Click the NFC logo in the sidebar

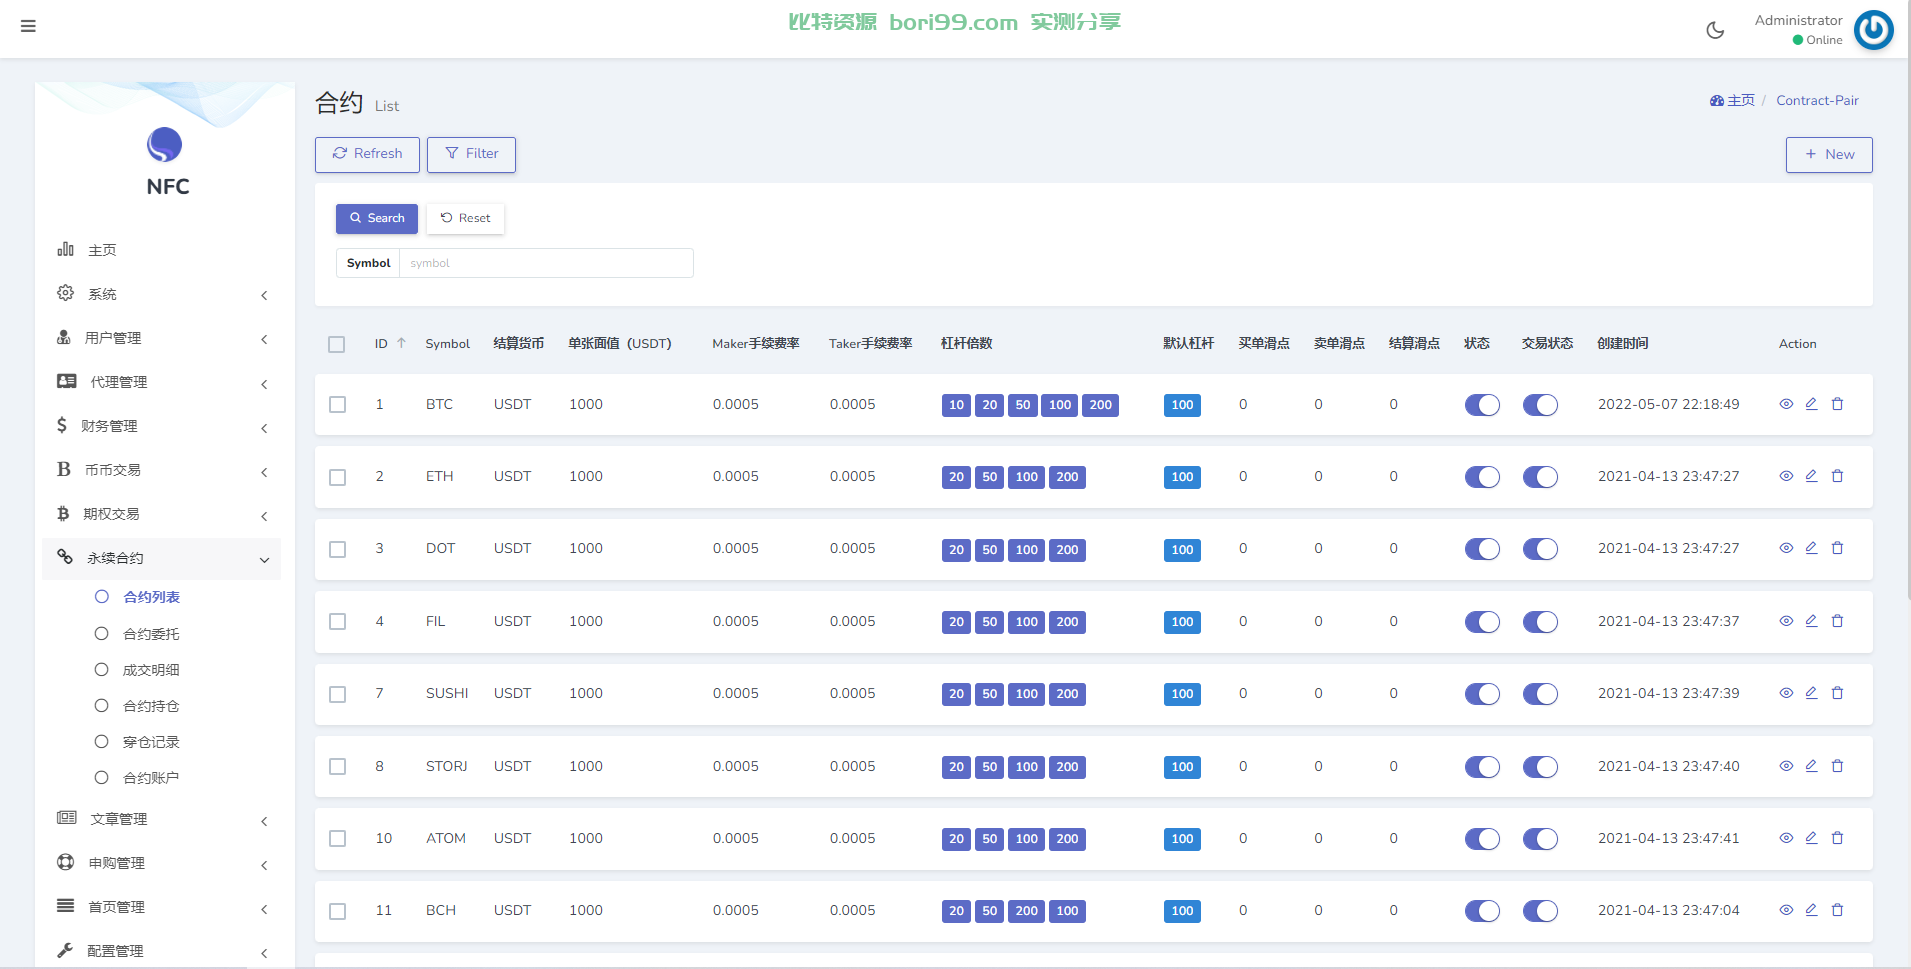[x=165, y=145]
